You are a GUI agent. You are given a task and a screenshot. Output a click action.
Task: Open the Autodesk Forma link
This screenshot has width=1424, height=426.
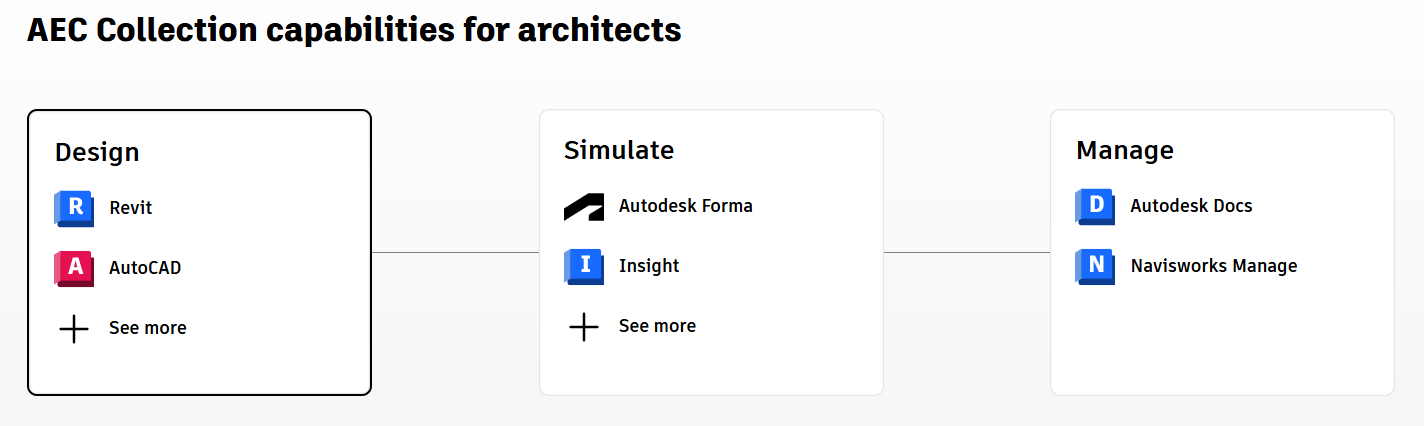(x=685, y=206)
